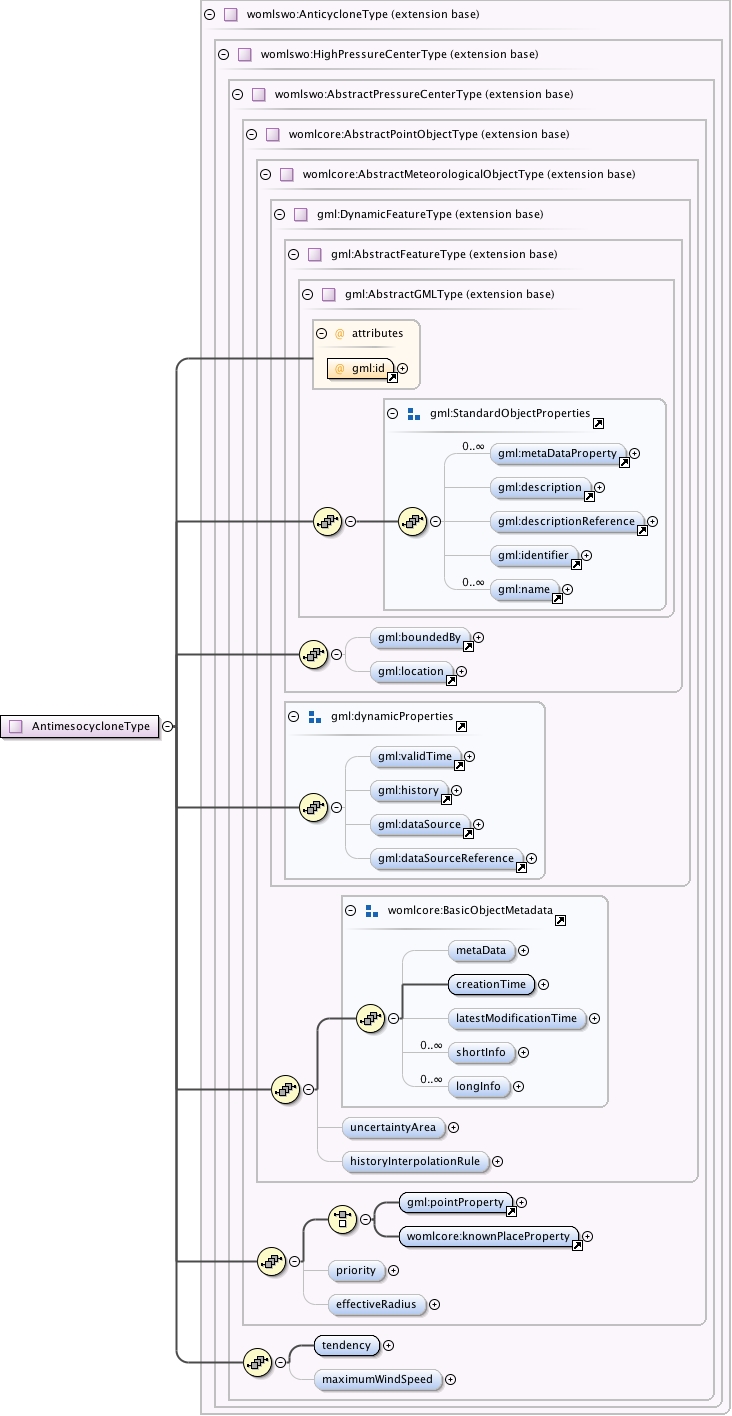Click the AntimesocycloneType type icon

click(15, 727)
